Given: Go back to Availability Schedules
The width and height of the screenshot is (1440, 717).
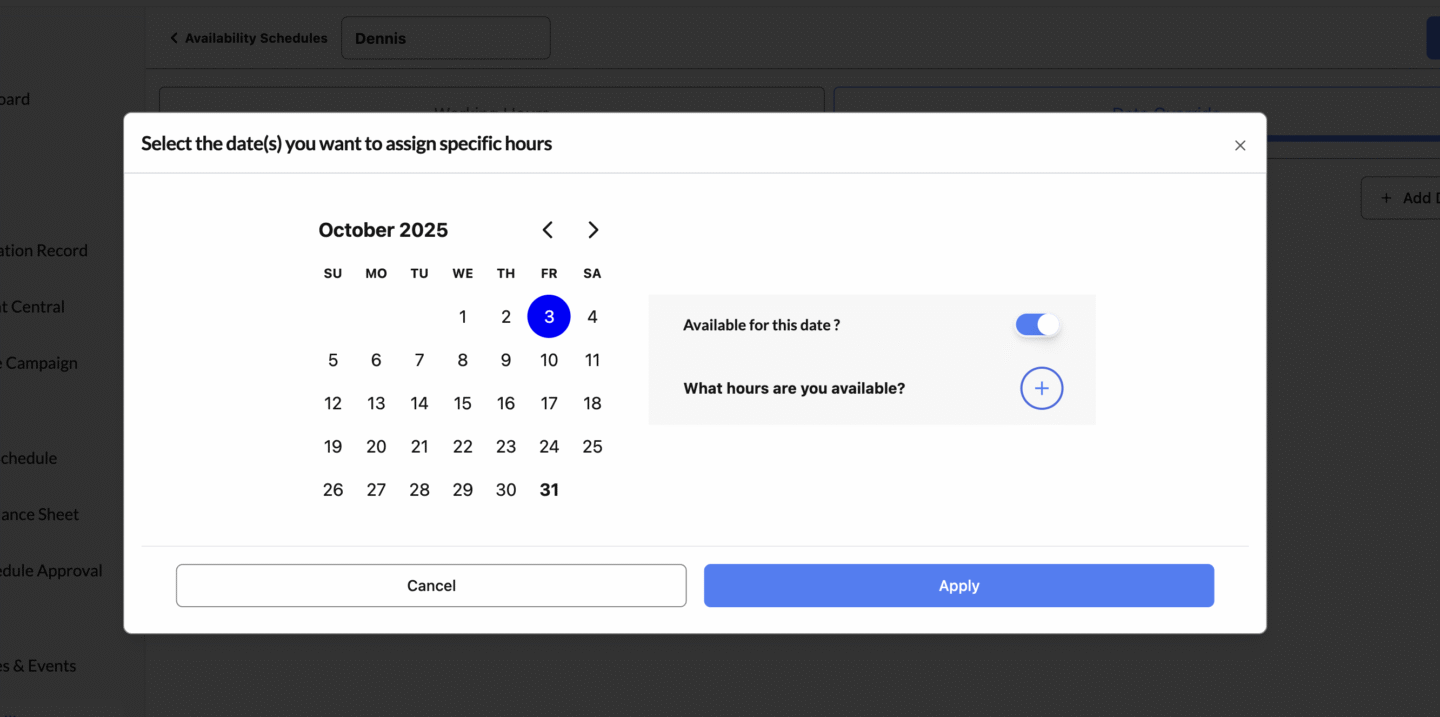Looking at the screenshot, I should click(x=248, y=38).
